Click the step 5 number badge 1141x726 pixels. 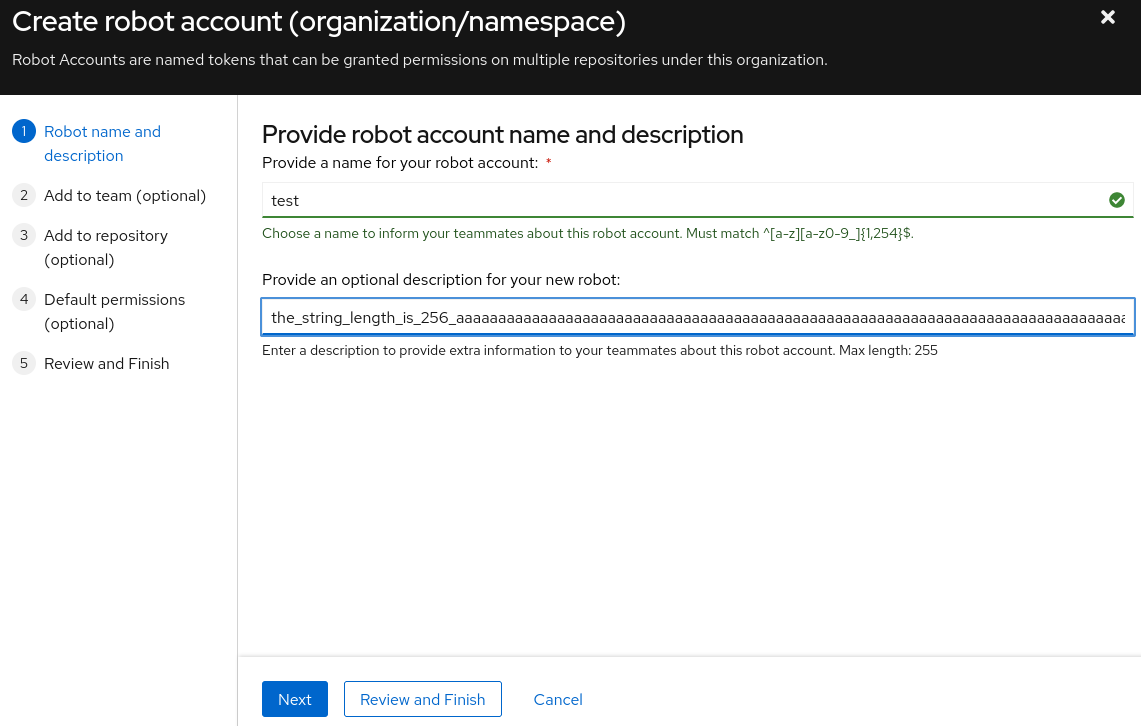[x=24, y=364]
